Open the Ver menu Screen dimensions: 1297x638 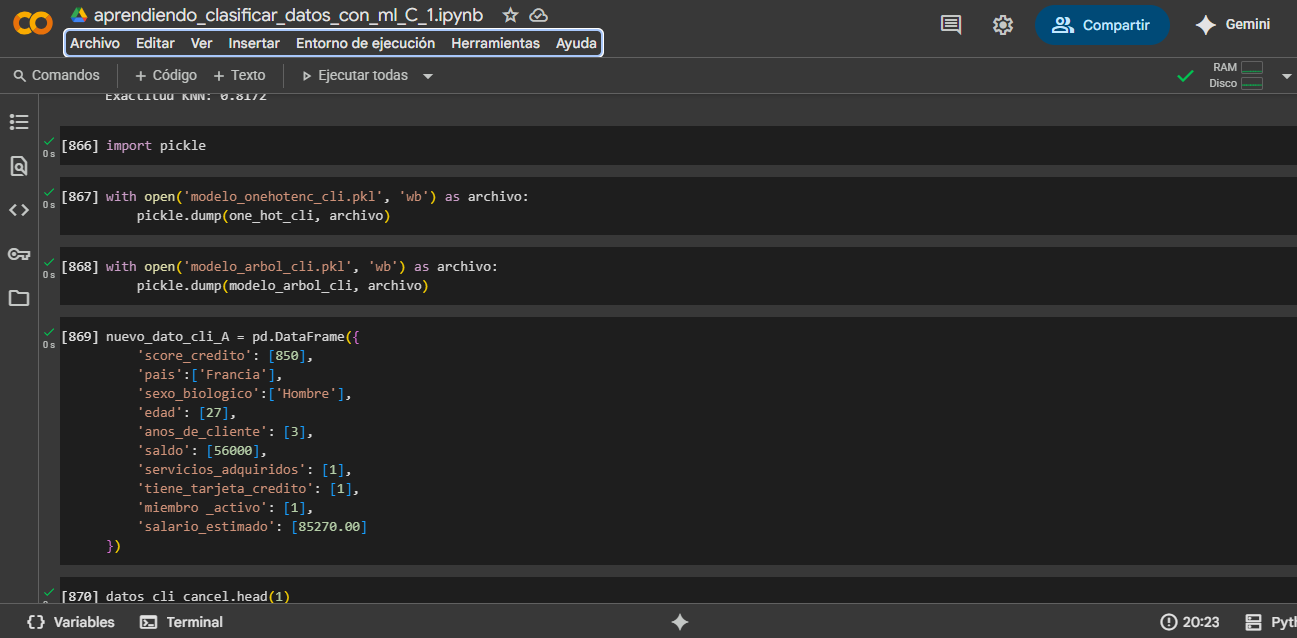[201, 43]
